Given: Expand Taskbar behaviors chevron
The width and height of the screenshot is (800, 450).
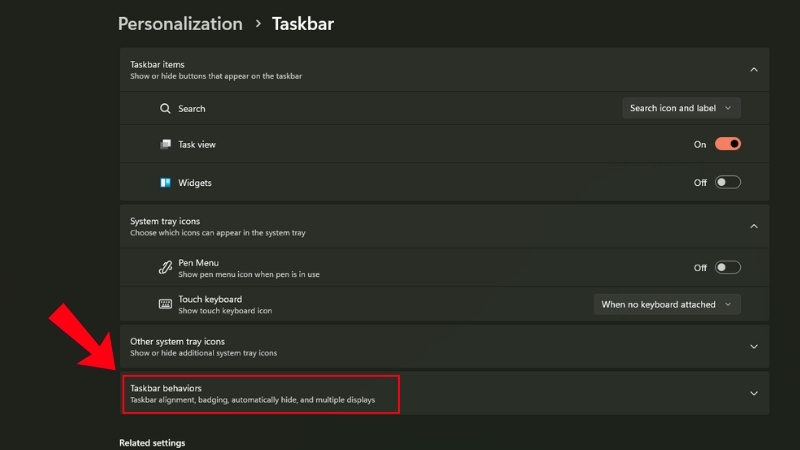Looking at the screenshot, I should 754,393.
